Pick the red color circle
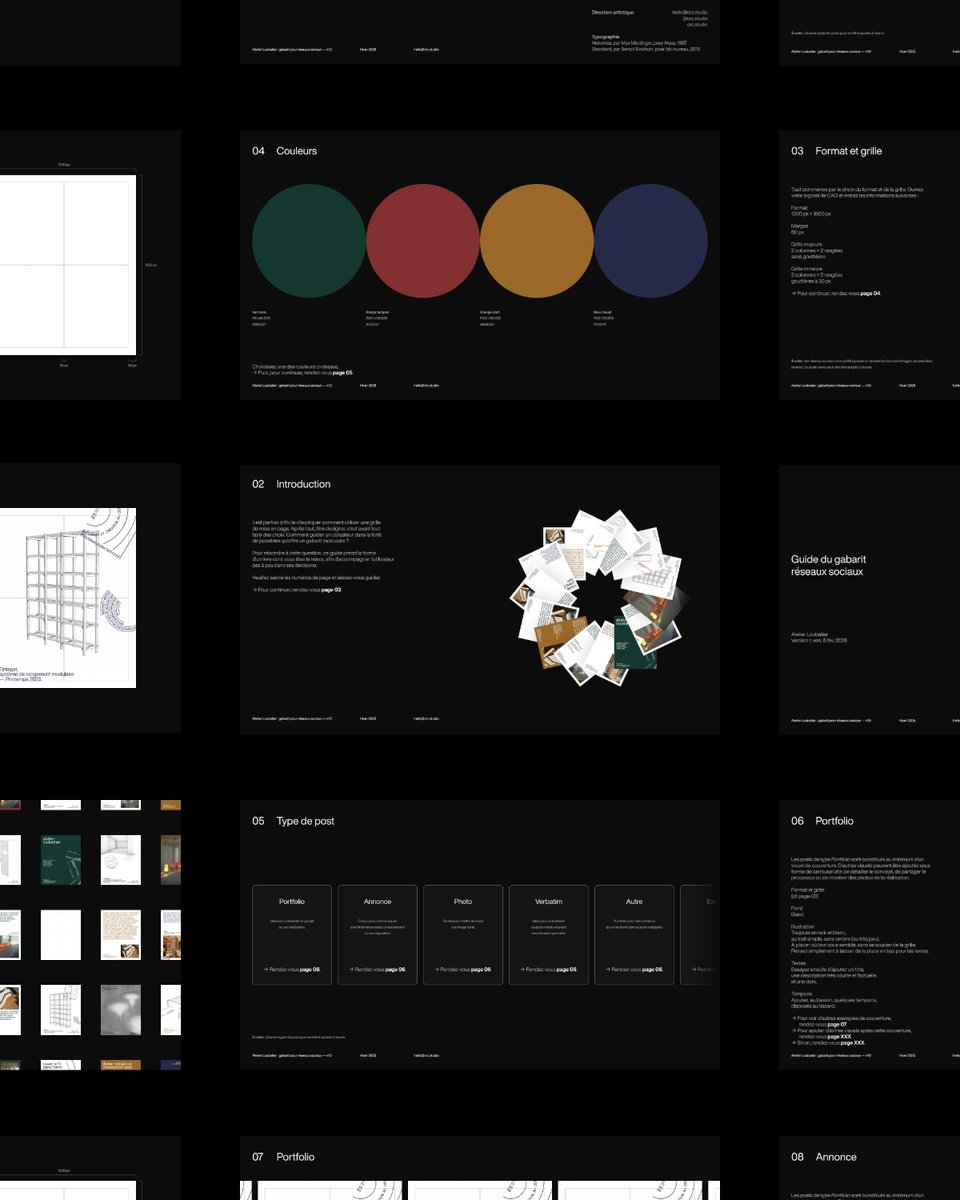960x1200 pixels. click(423, 241)
